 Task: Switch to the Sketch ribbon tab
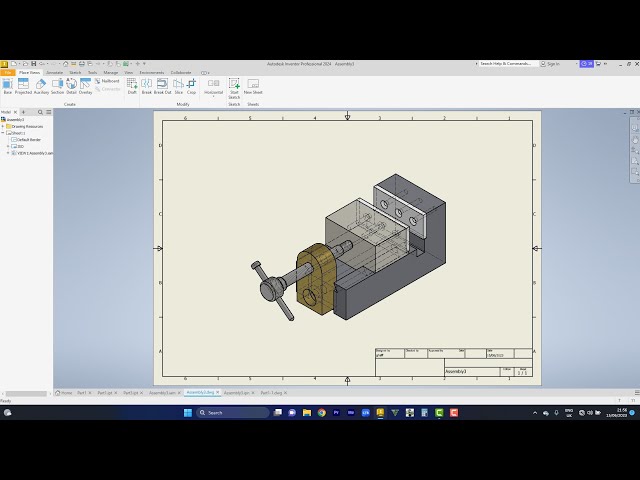[x=75, y=73]
